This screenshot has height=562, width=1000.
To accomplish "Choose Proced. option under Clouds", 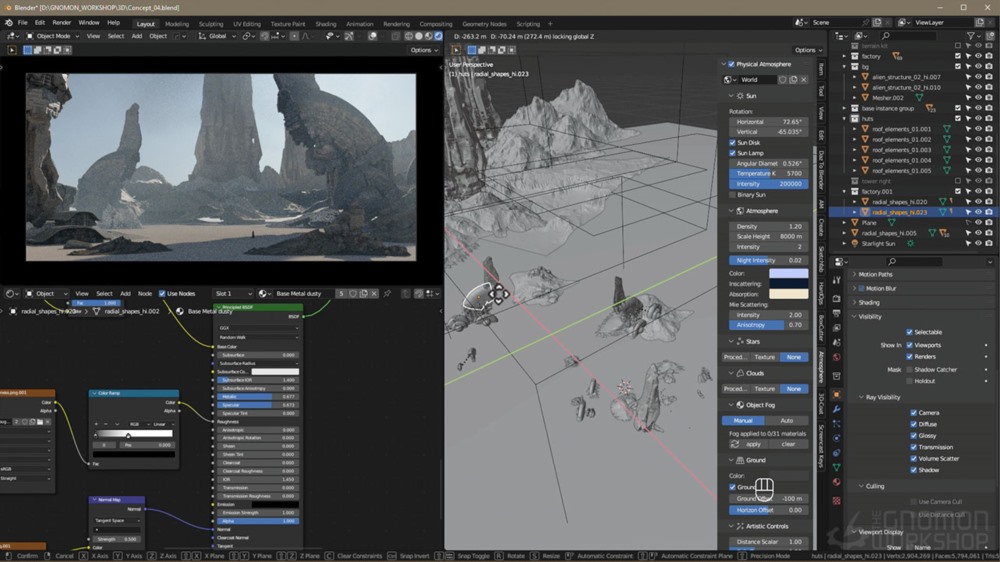I will (x=735, y=388).
